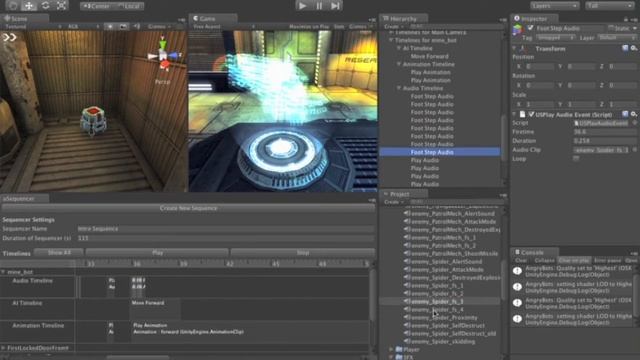Image resolution: width=640 pixels, height=360 pixels.
Task: Toggle Maximize on Play in Game view
Action: [309, 27]
